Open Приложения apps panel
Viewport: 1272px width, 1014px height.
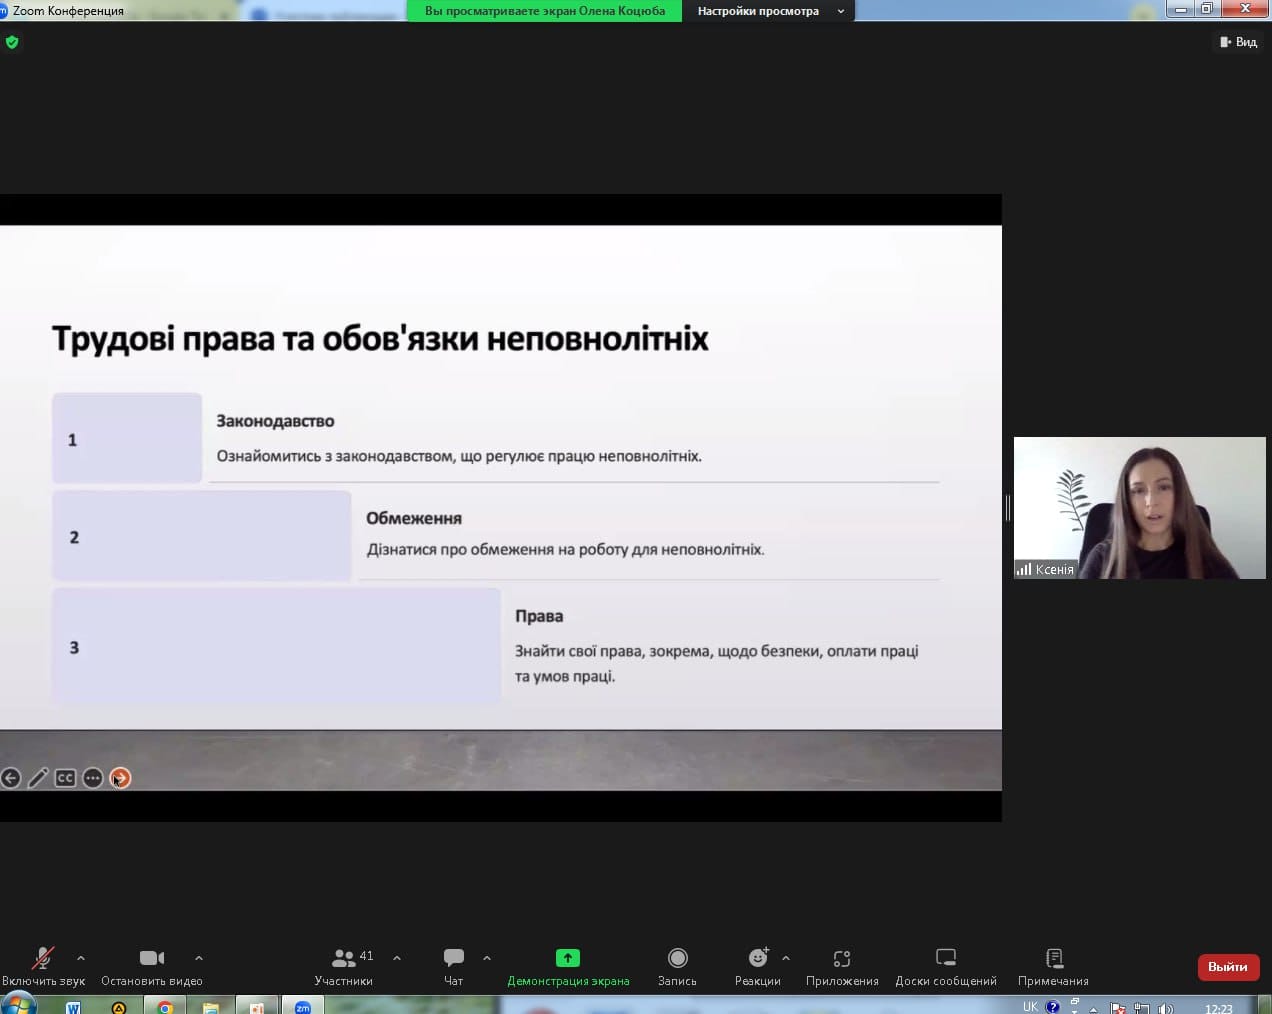[842, 965]
